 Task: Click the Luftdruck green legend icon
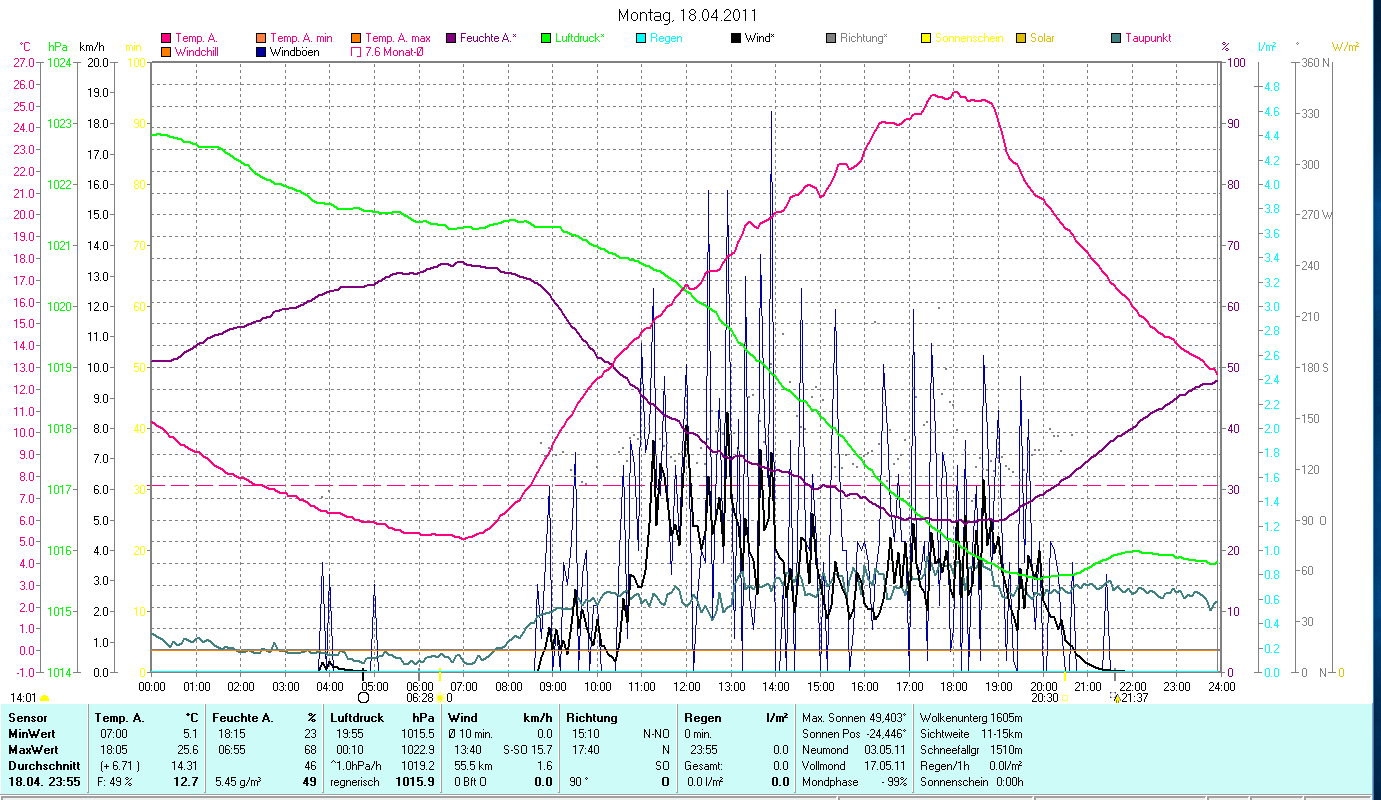click(x=546, y=38)
